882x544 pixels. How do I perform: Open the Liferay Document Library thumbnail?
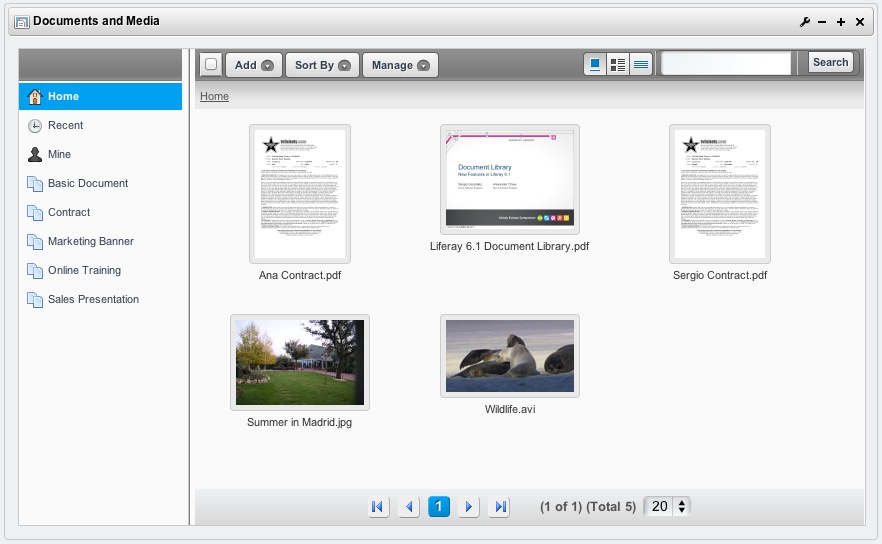tap(510, 179)
